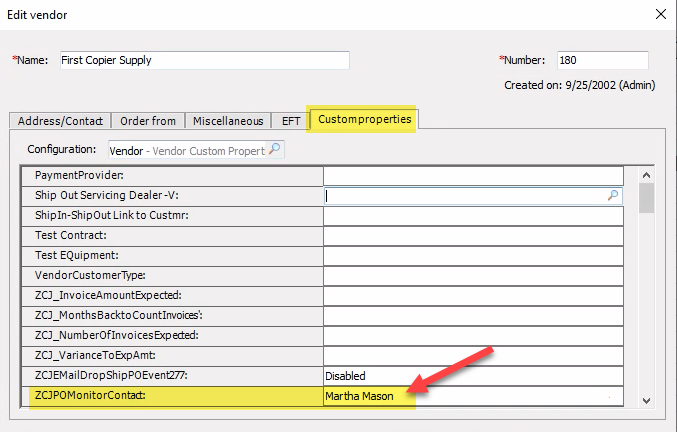Select the ShipIn-ShipOut Link to Custmr label
677x432 pixels.
point(112,215)
